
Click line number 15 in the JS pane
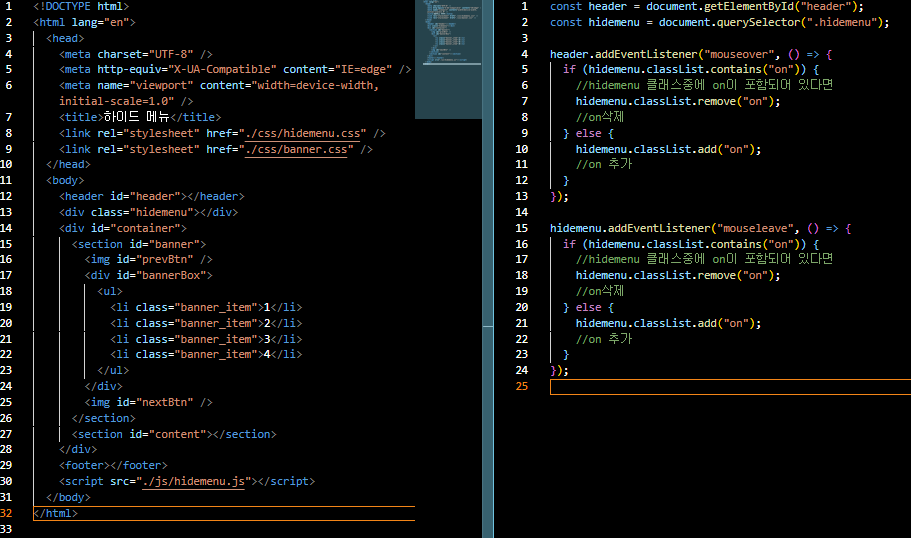coord(522,228)
